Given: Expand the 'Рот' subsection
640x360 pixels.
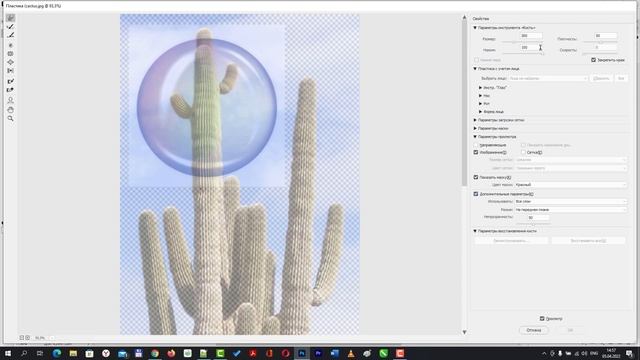Looking at the screenshot, I should pos(480,104).
